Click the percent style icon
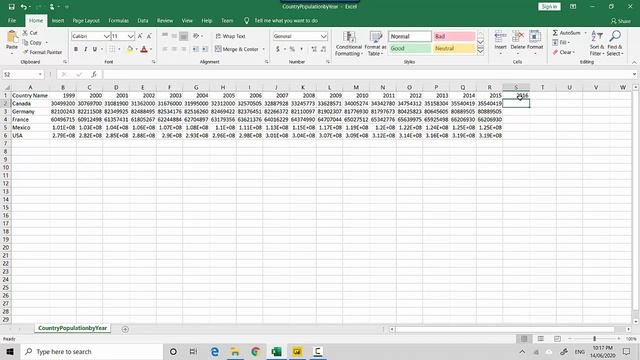Image resolution: width=640 pixels, height=360 pixels. tap(292, 49)
